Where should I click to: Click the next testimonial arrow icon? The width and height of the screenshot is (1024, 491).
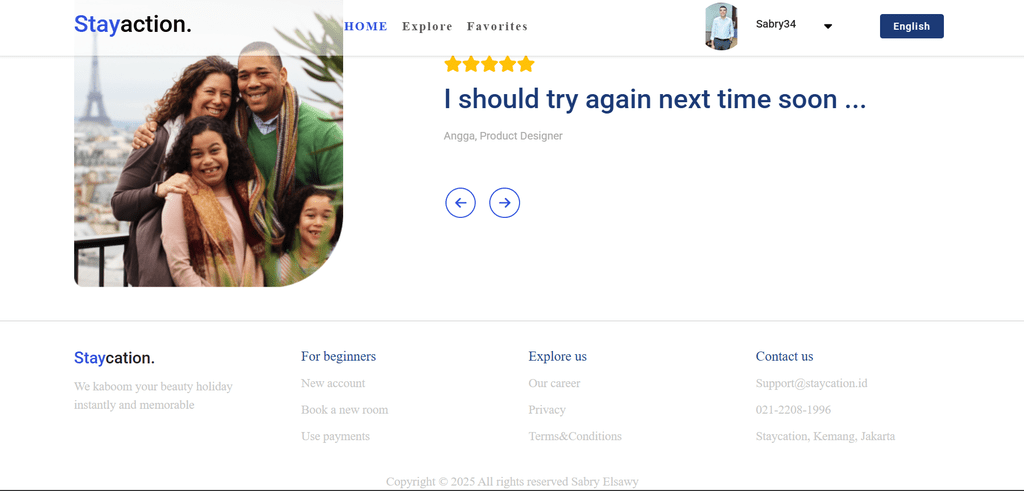504,202
